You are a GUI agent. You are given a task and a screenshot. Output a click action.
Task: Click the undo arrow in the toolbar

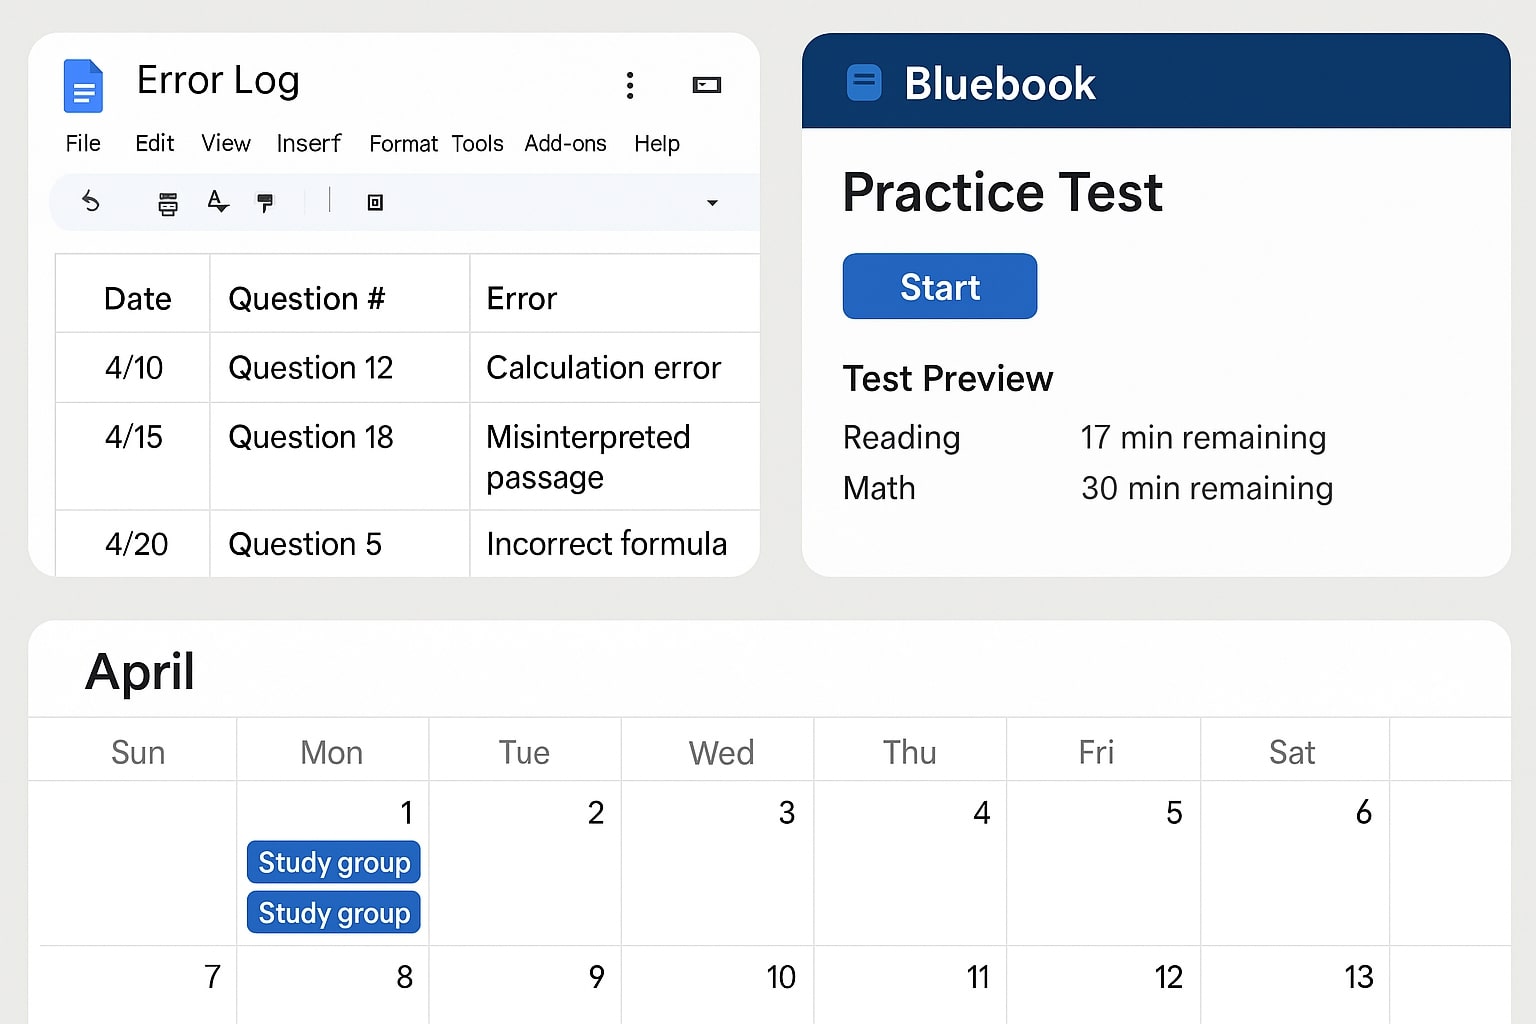click(91, 202)
